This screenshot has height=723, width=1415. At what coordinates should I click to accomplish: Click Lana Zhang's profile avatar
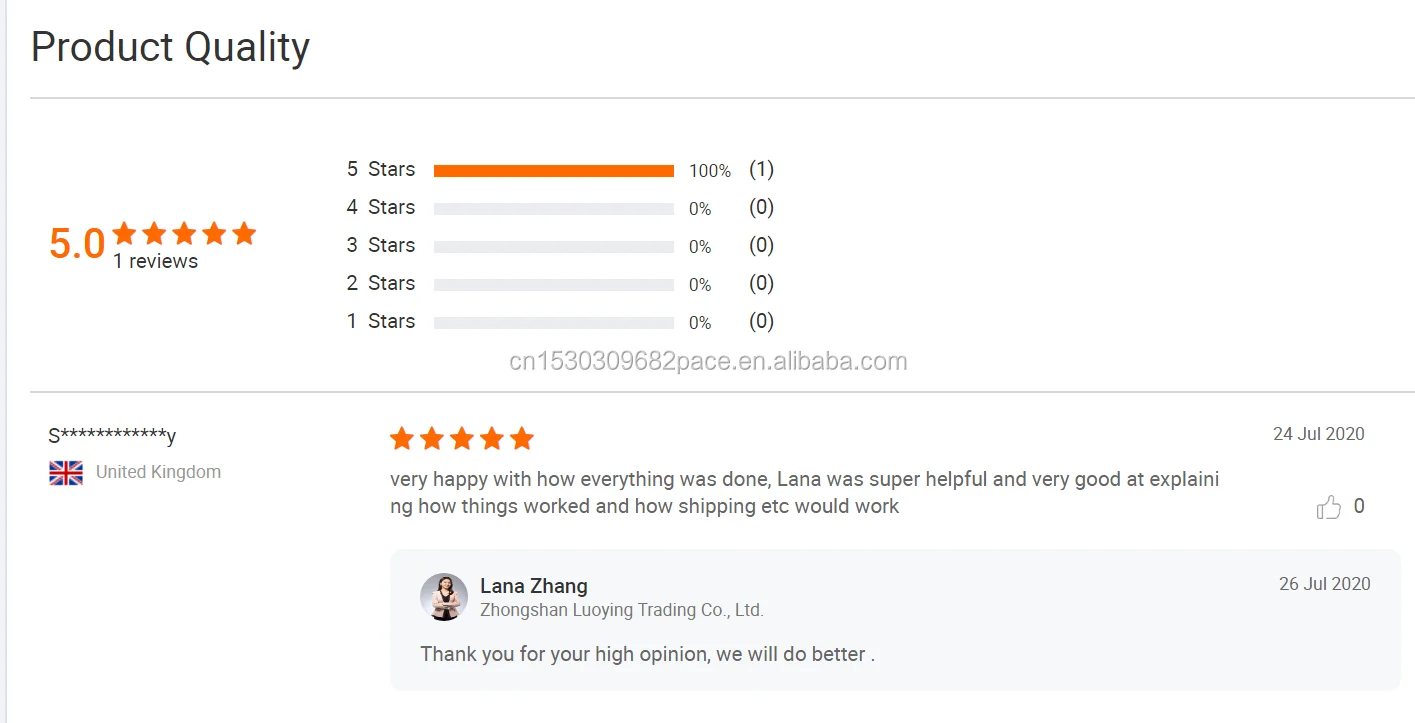pos(444,597)
